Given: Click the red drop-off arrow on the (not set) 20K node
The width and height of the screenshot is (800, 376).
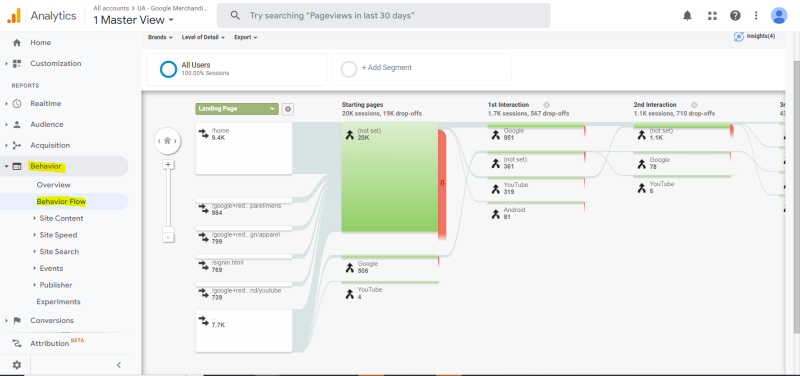Looking at the screenshot, I should coord(442,183).
